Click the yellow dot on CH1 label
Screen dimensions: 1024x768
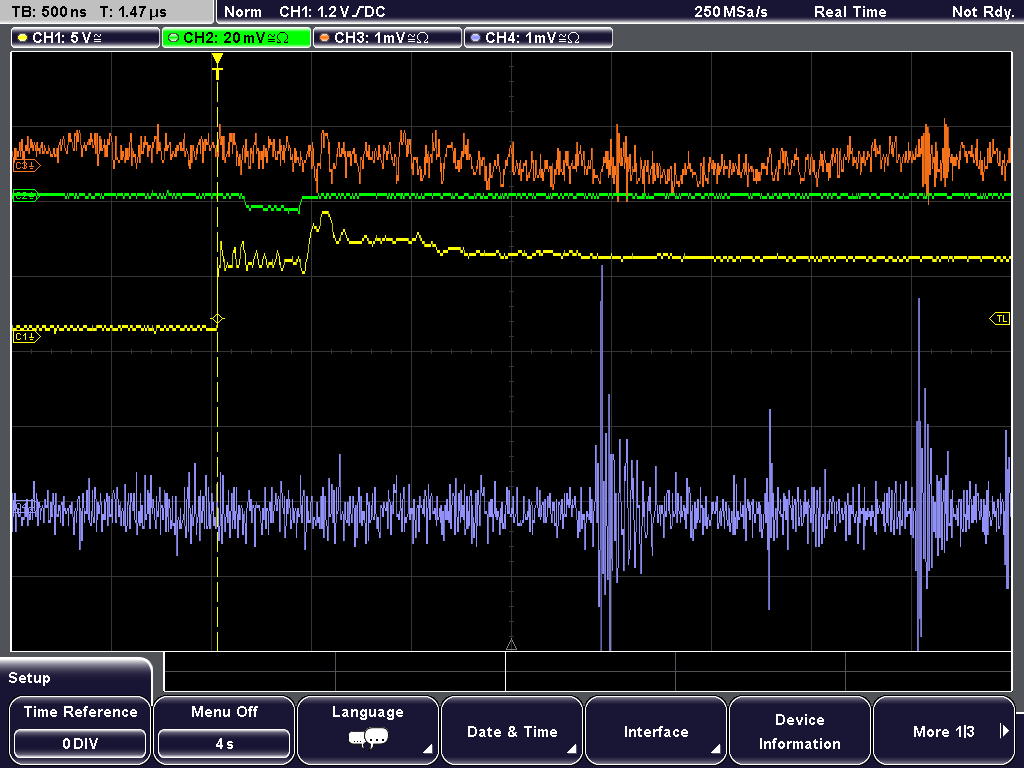pos(23,38)
